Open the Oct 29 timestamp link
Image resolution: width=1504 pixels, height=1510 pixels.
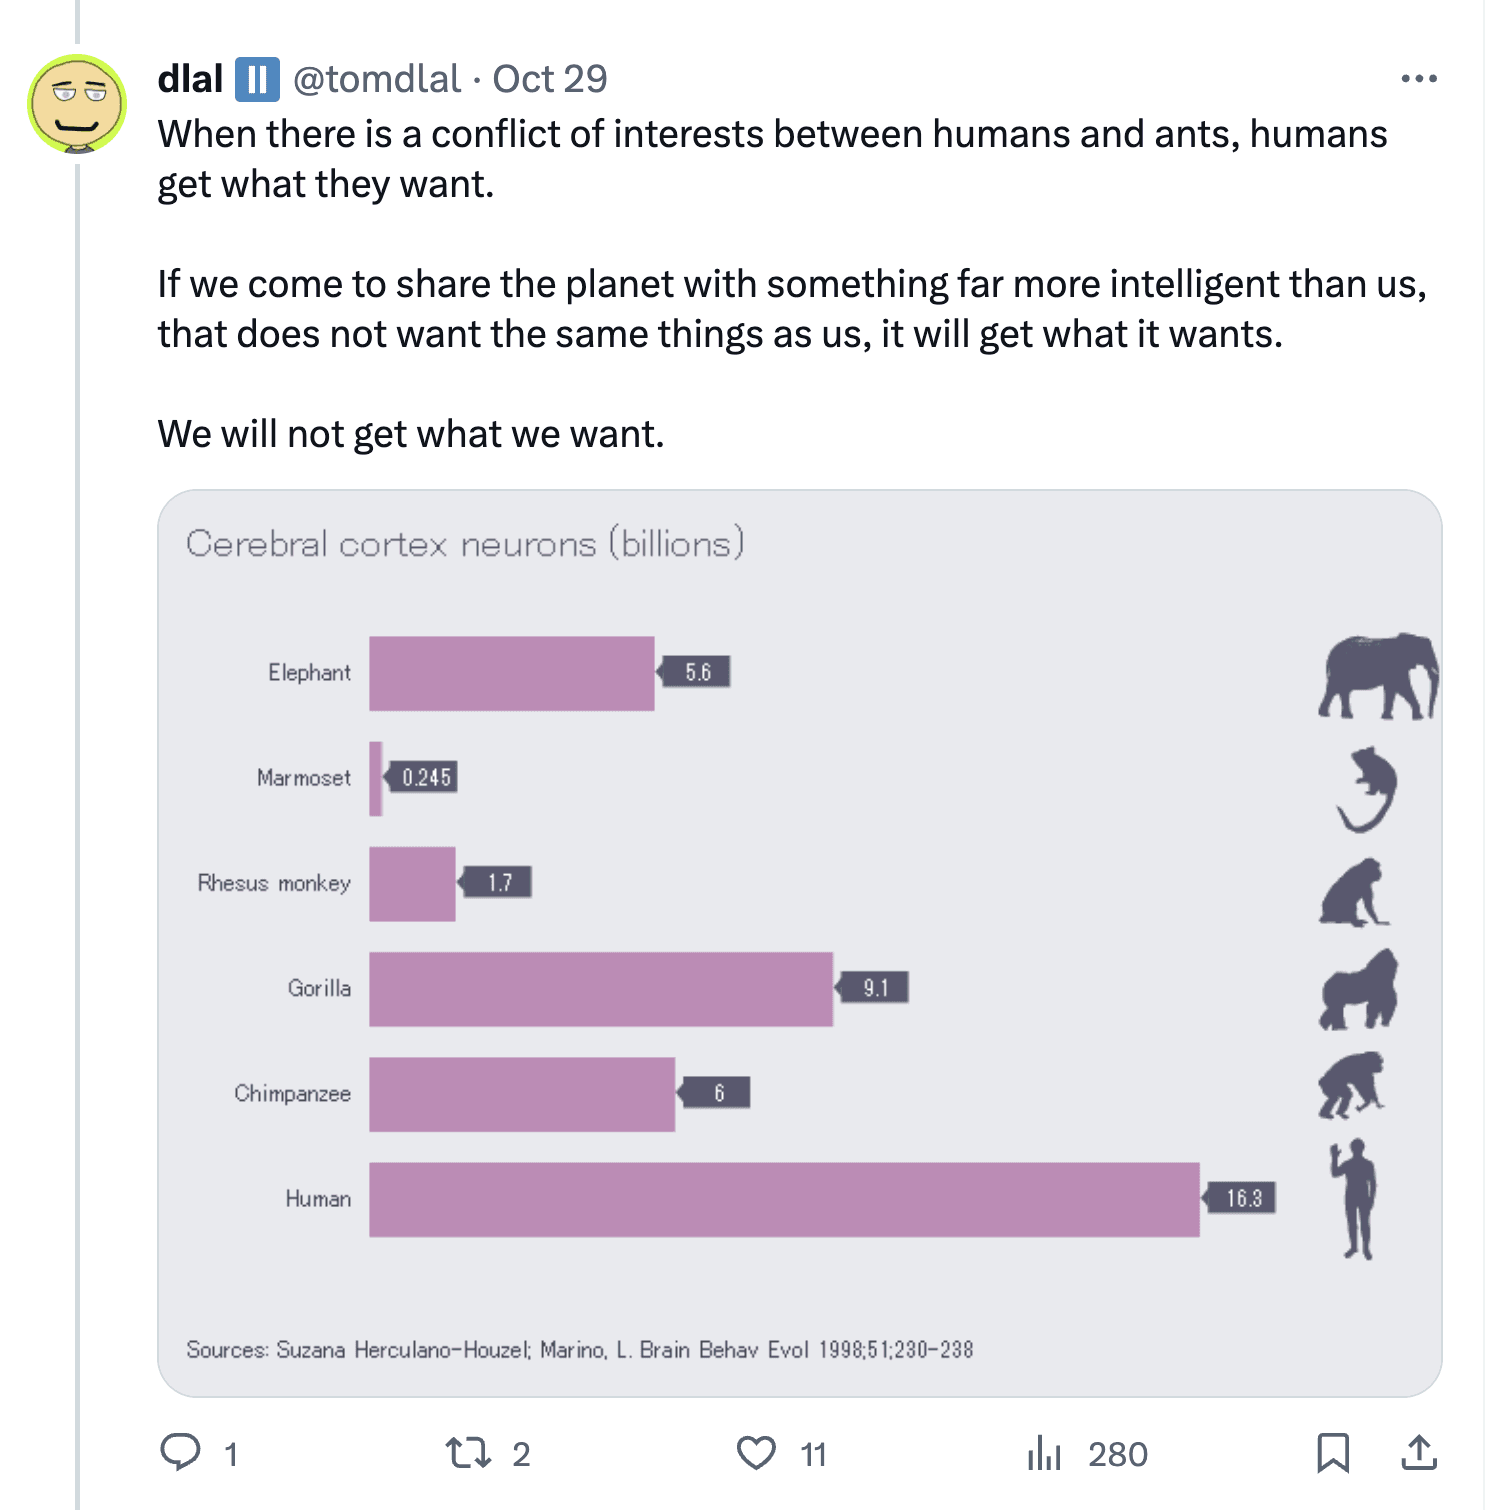click(550, 79)
